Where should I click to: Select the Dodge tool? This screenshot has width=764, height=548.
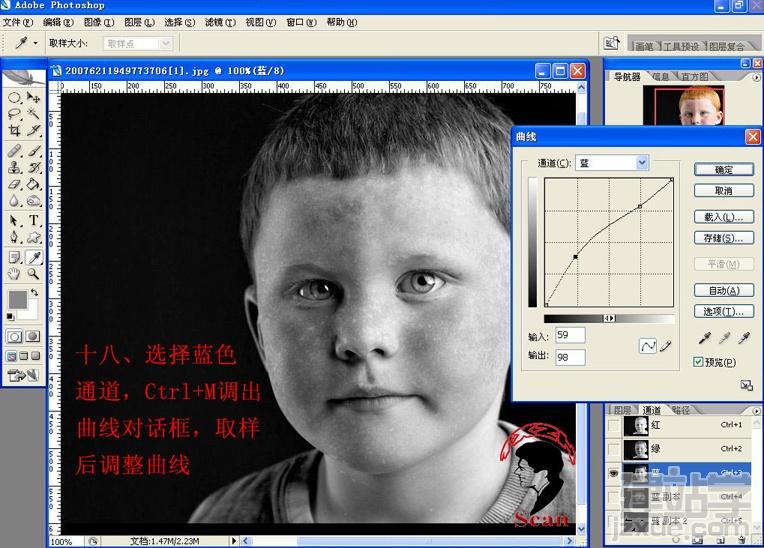click(x=33, y=201)
